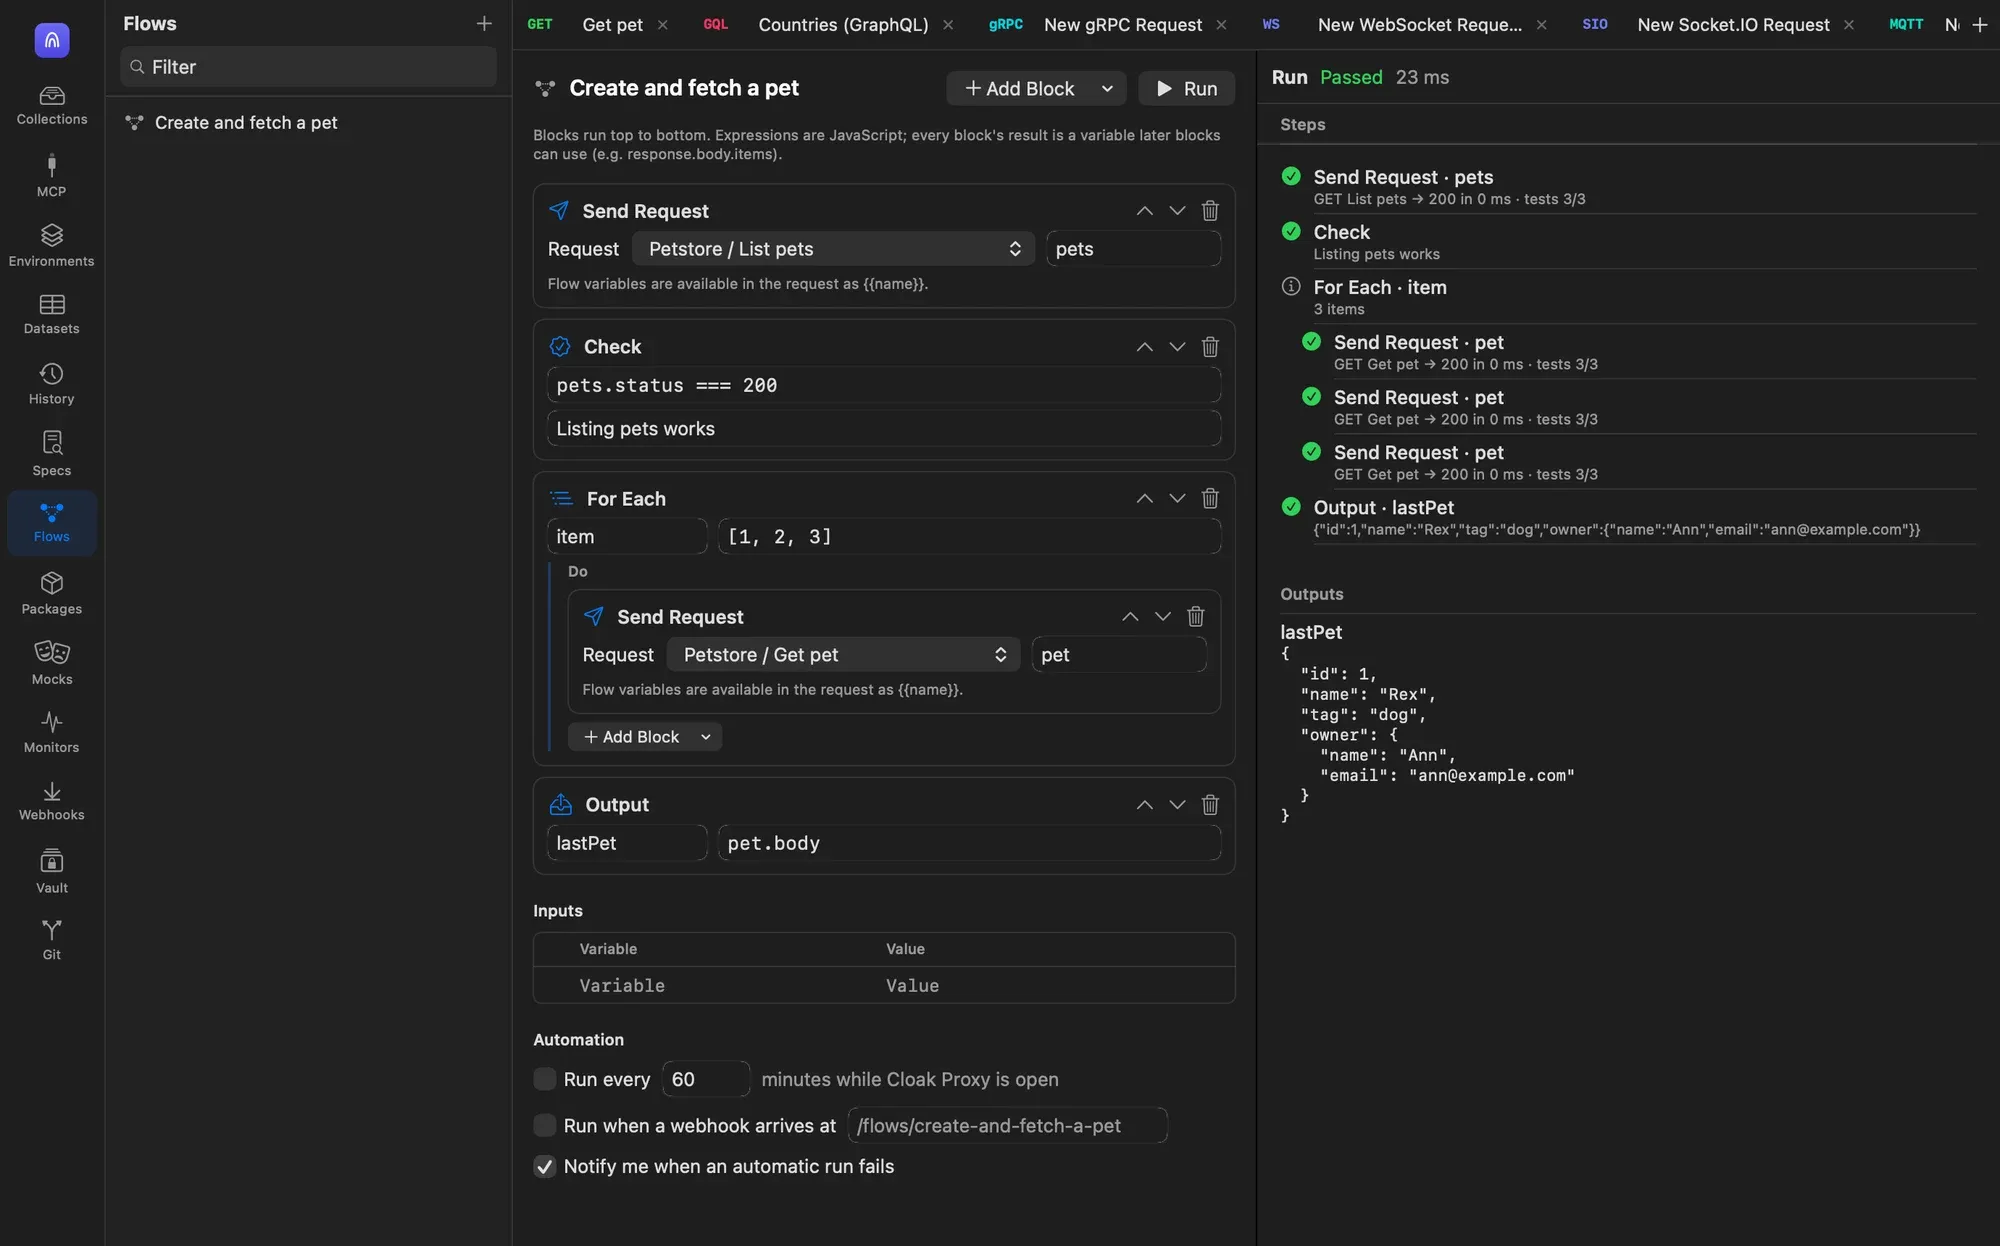Close the New WebSocket Request tab

click(x=1541, y=25)
